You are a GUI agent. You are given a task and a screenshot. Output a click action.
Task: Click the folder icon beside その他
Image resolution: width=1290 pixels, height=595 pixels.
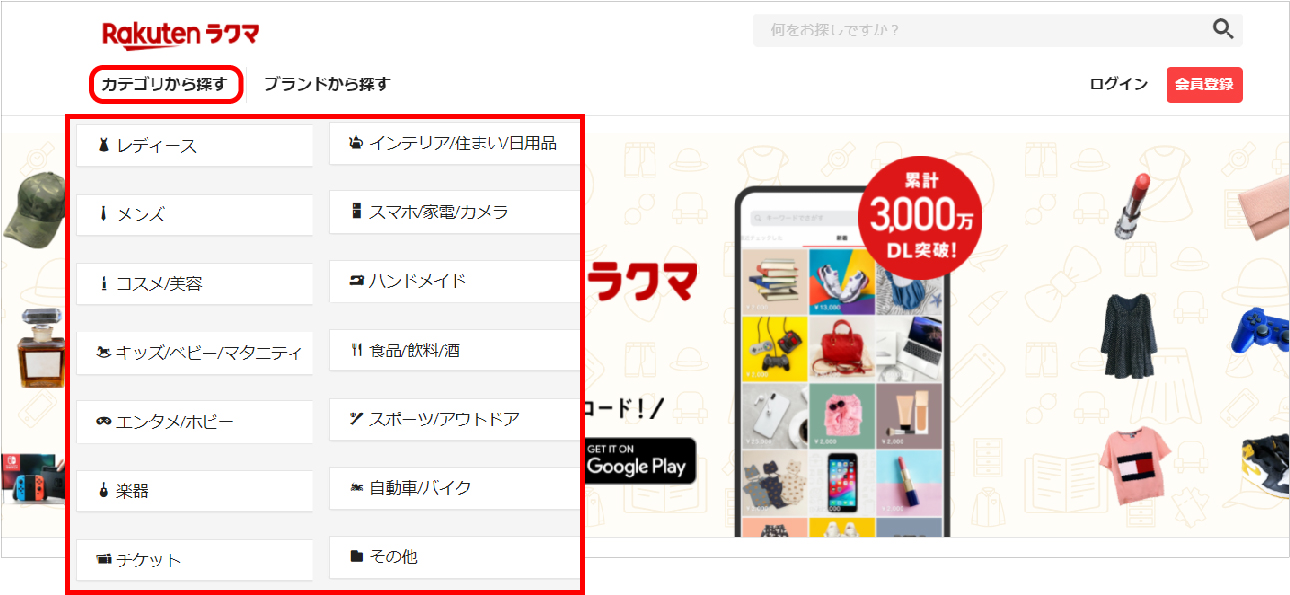(356, 556)
